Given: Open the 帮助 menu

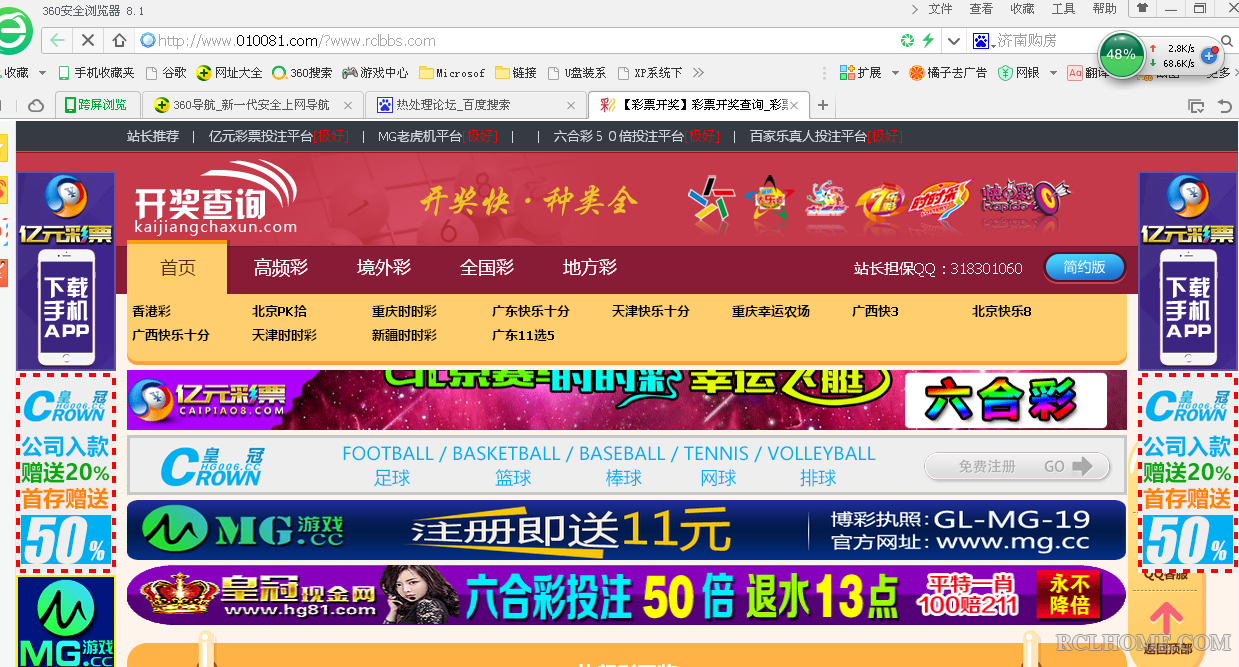Looking at the screenshot, I should pos(1104,9).
